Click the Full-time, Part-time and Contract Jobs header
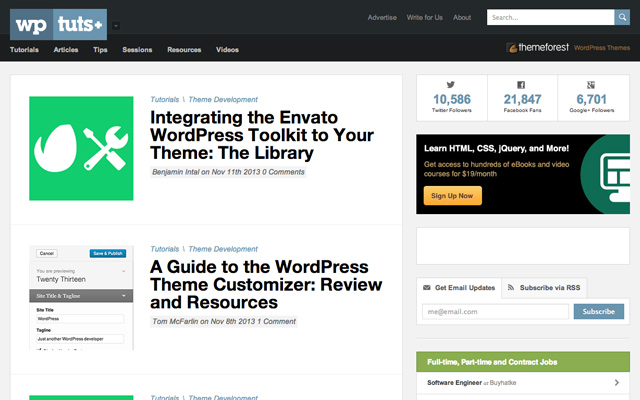Screen dimensions: 640x400 523,362
